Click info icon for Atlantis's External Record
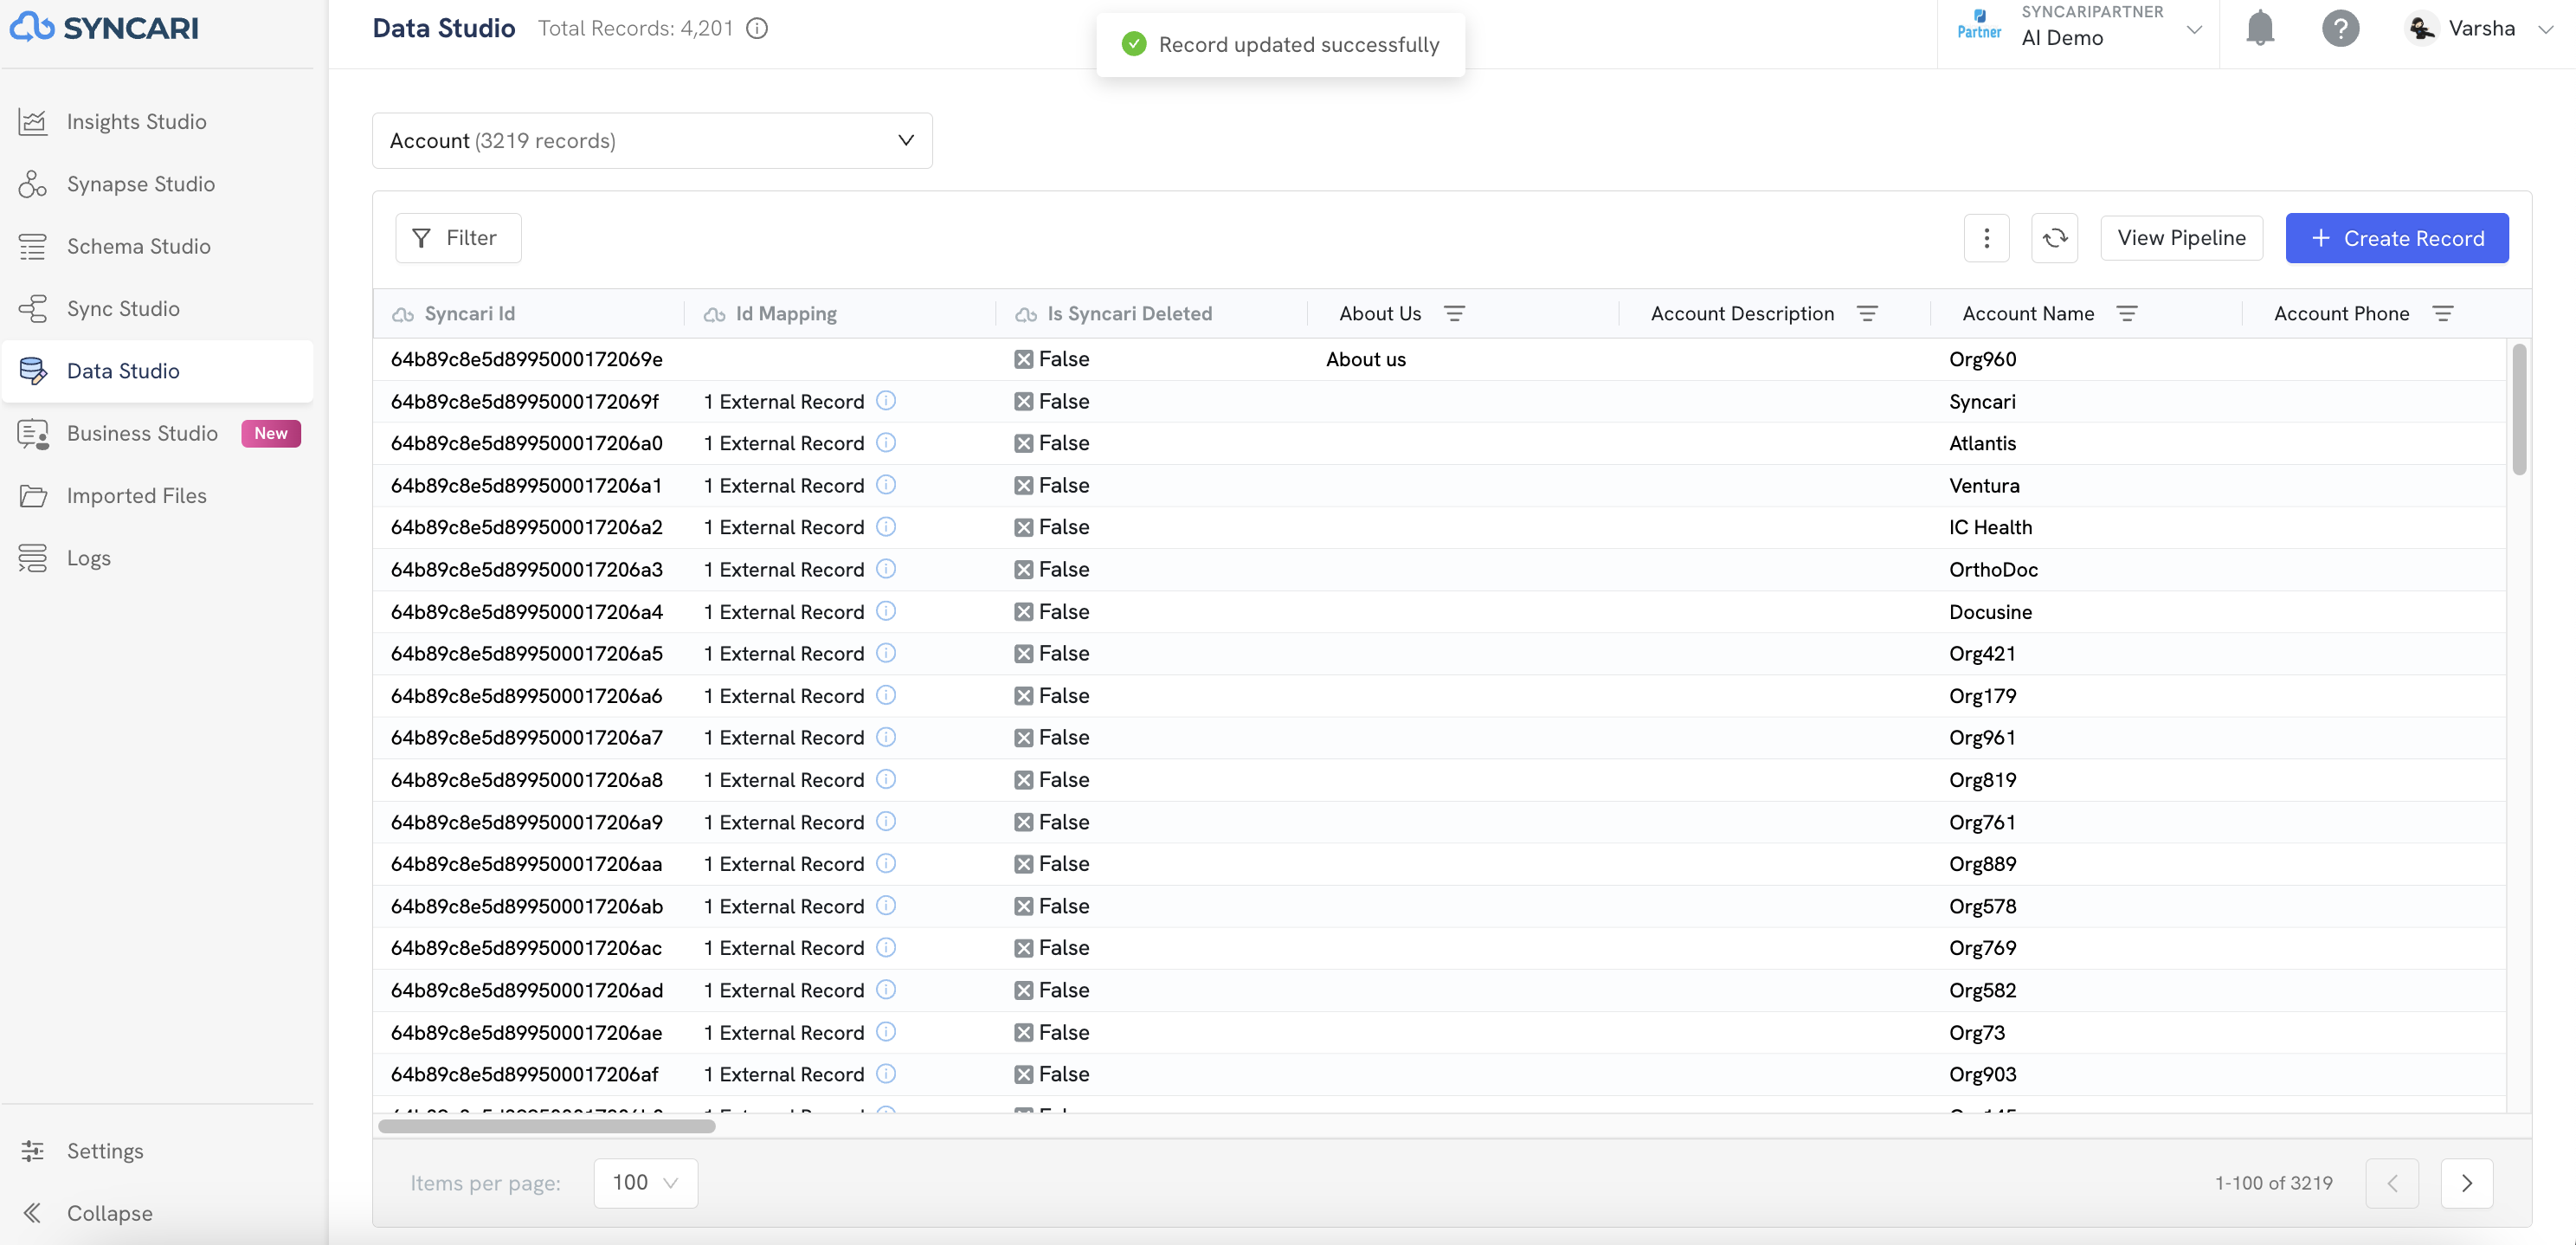The image size is (2576, 1245). 886,443
